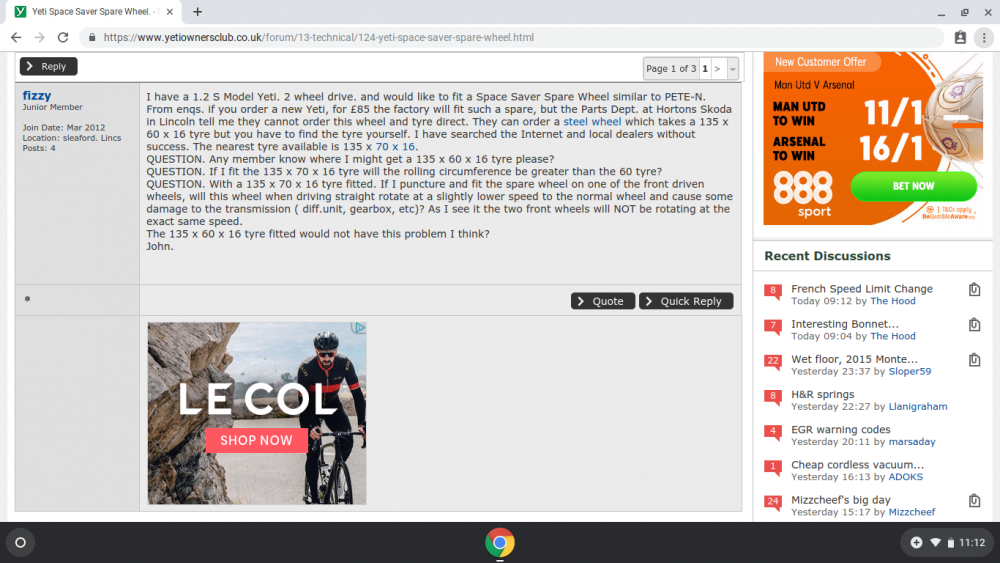Click the 8 replies badge for French Speed Limit
1000x563 pixels.
click(x=773, y=292)
